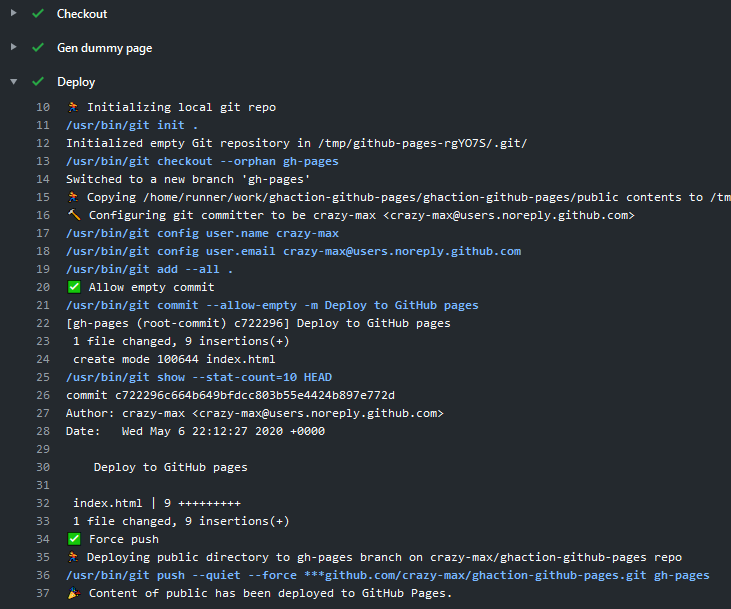The height and width of the screenshot is (609, 731).
Task: Click 'Configuring git committer' log line
Action: (362, 215)
